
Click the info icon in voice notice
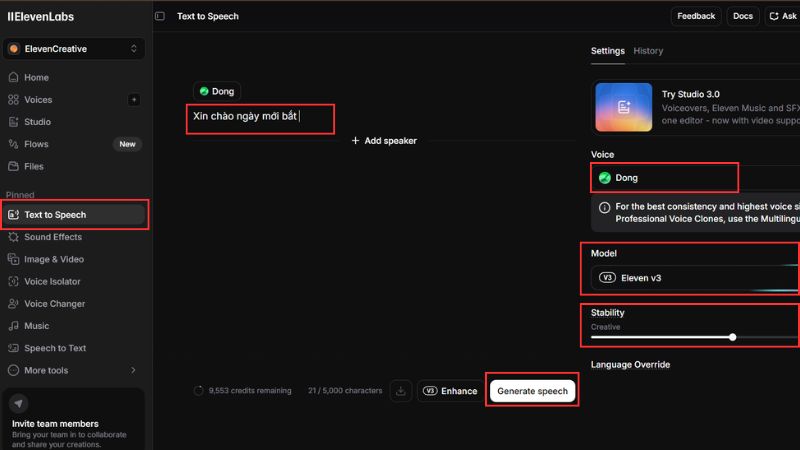(x=604, y=207)
